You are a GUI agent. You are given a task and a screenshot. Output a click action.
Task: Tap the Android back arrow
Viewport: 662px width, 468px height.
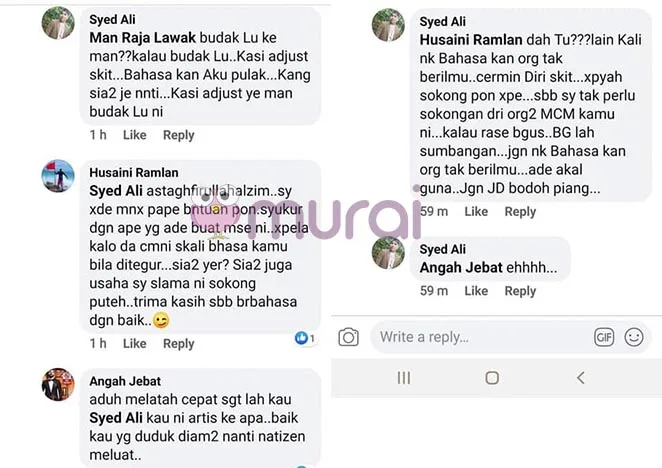click(581, 378)
